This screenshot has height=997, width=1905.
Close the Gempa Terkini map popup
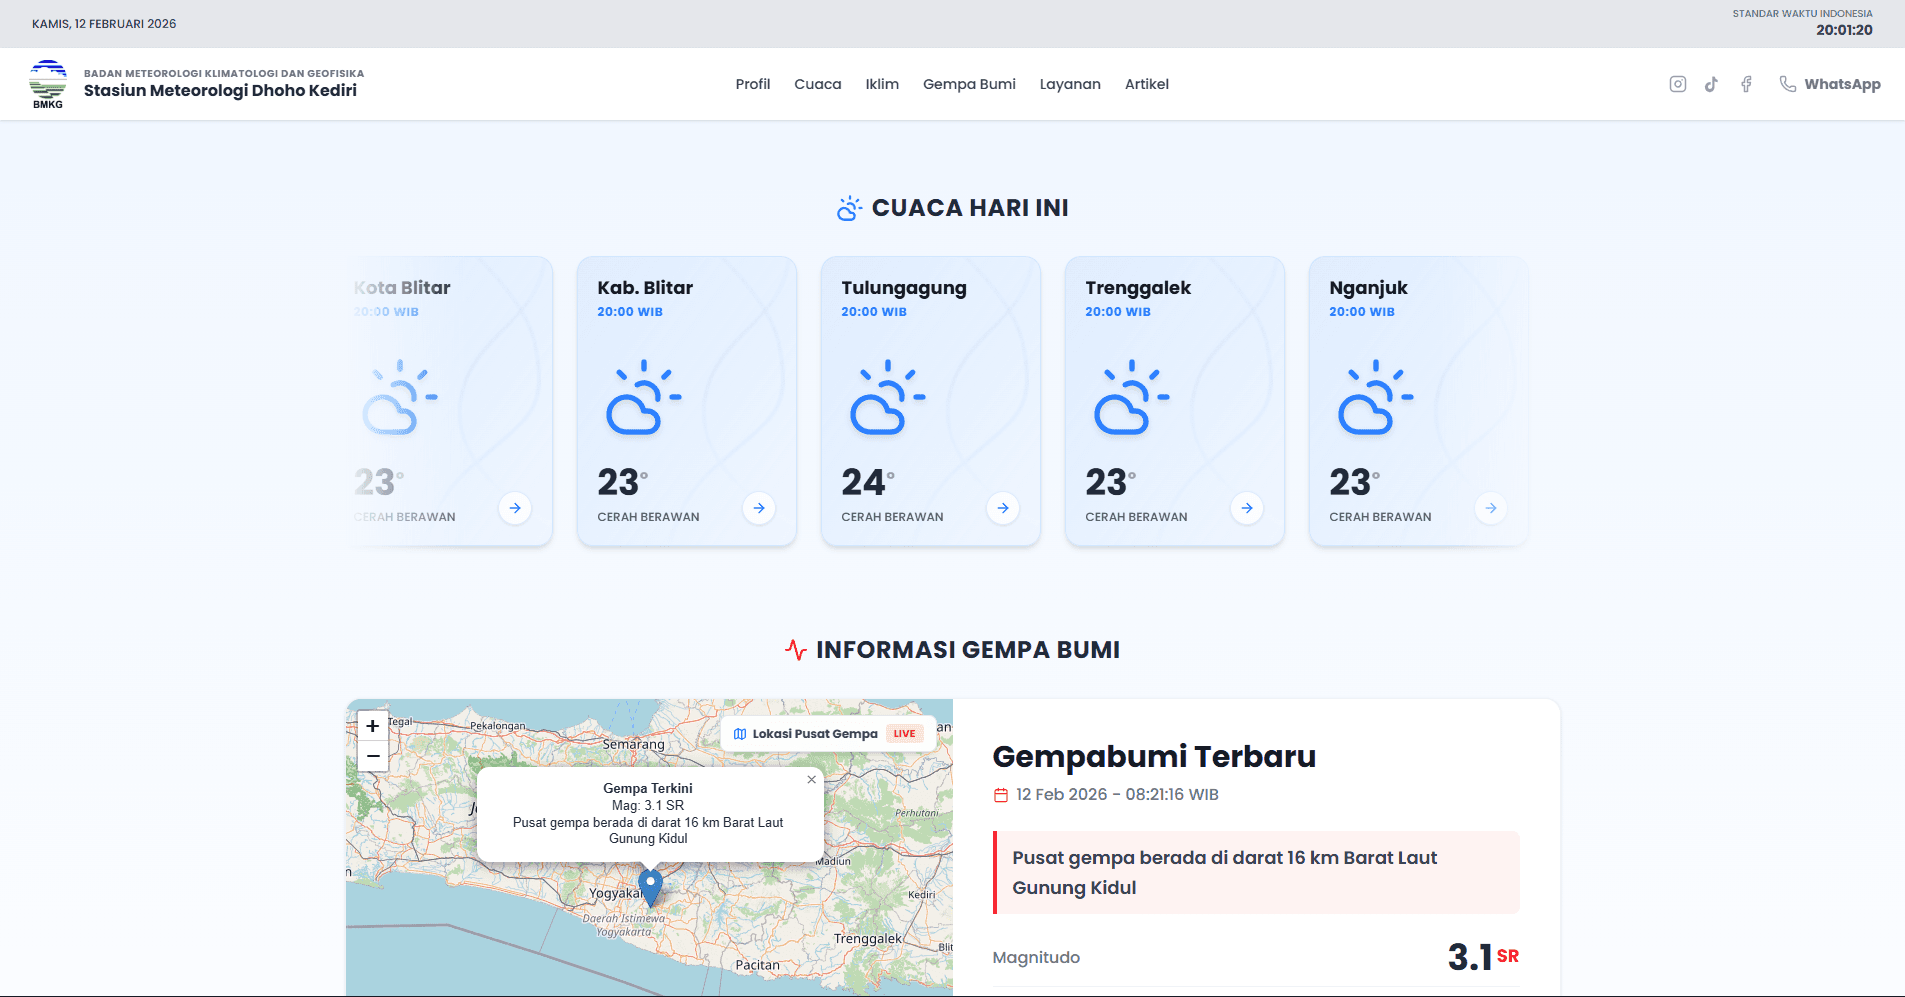[x=811, y=779]
